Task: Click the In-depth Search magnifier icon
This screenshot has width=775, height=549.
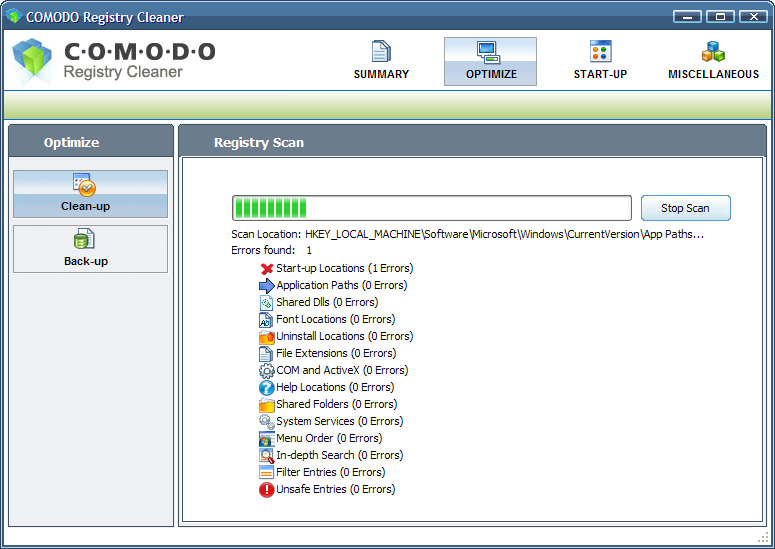Action: (267, 456)
